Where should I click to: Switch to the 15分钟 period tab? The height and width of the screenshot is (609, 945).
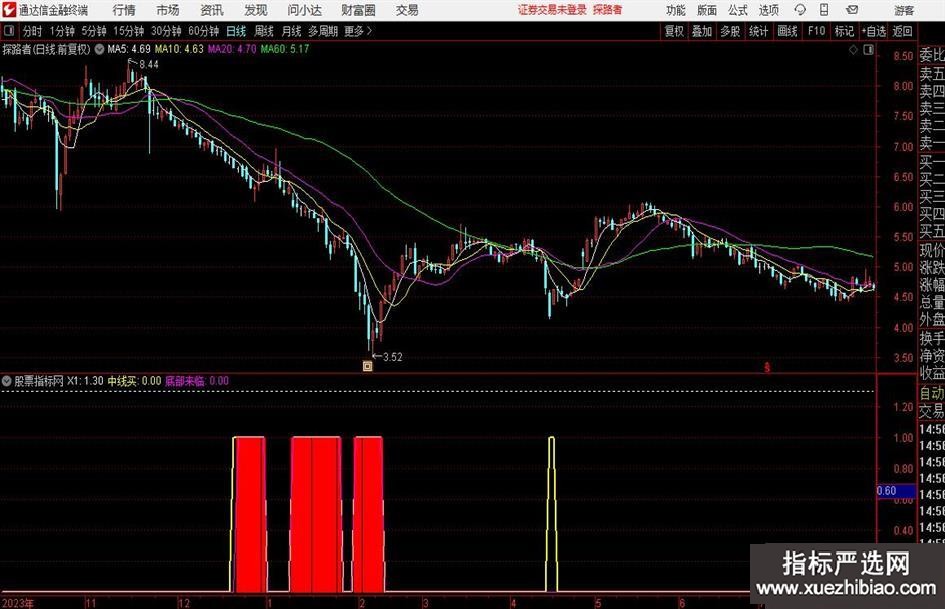point(129,31)
